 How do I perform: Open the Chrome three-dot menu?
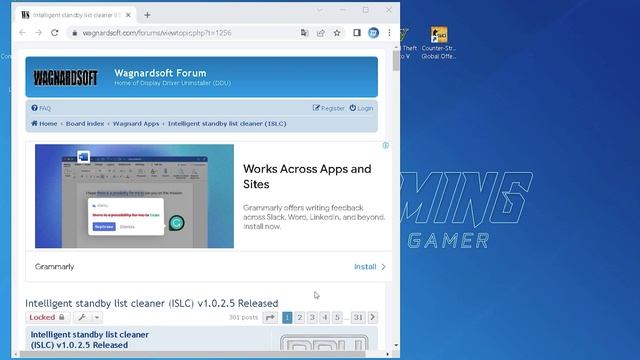click(x=389, y=33)
